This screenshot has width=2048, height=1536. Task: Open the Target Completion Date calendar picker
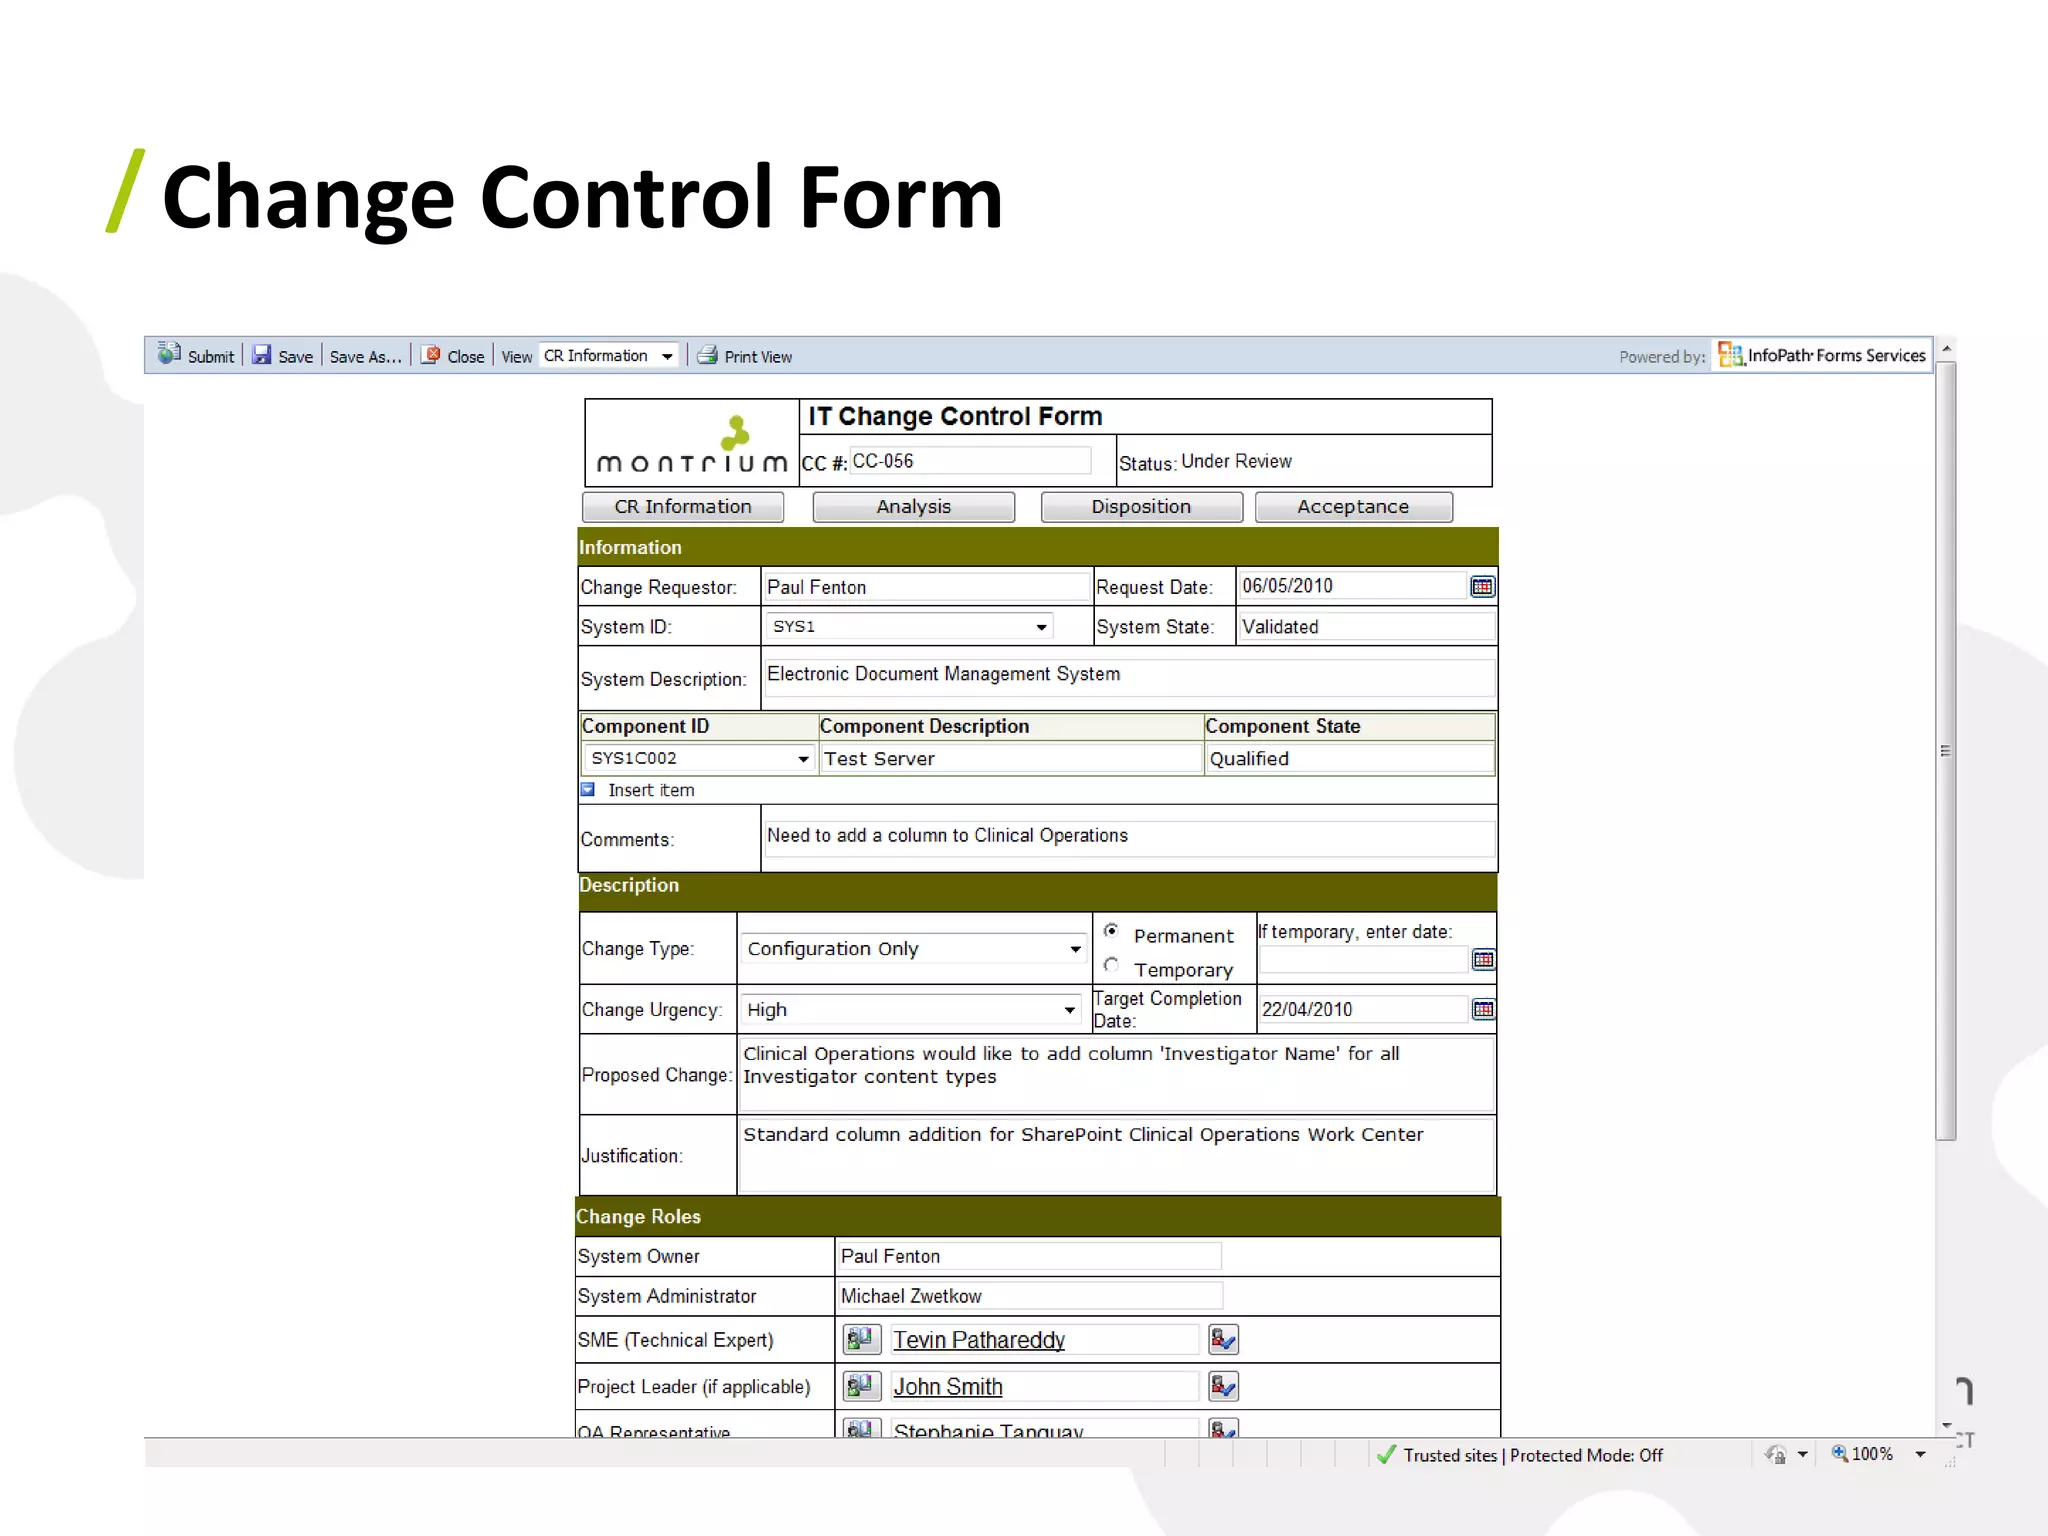click(x=1483, y=1009)
